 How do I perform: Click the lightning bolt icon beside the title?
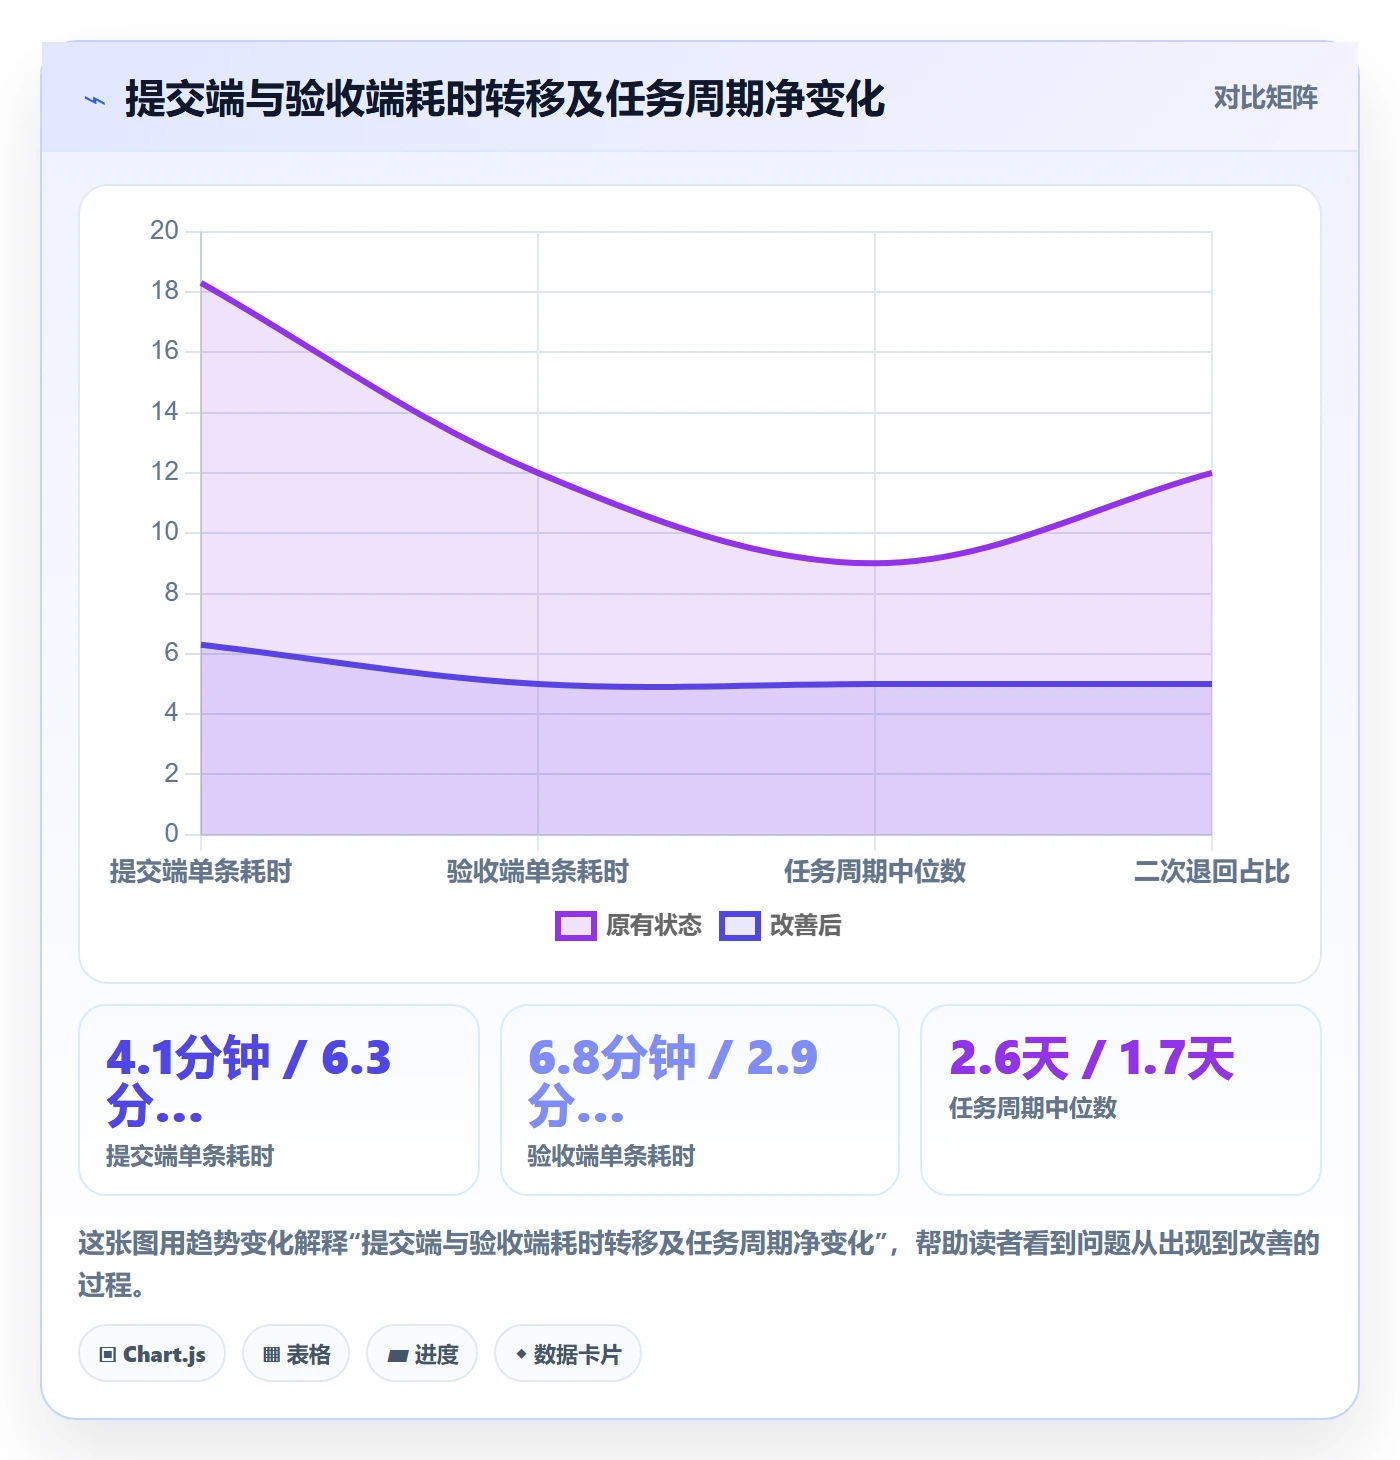[x=95, y=100]
